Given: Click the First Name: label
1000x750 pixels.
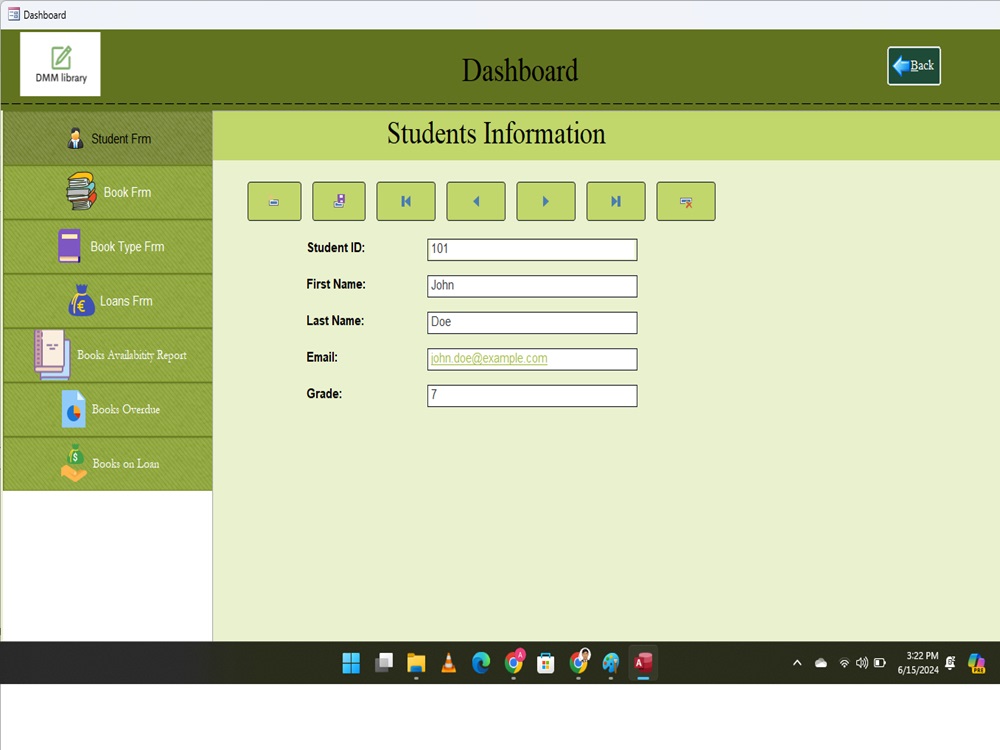Looking at the screenshot, I should point(336,284).
